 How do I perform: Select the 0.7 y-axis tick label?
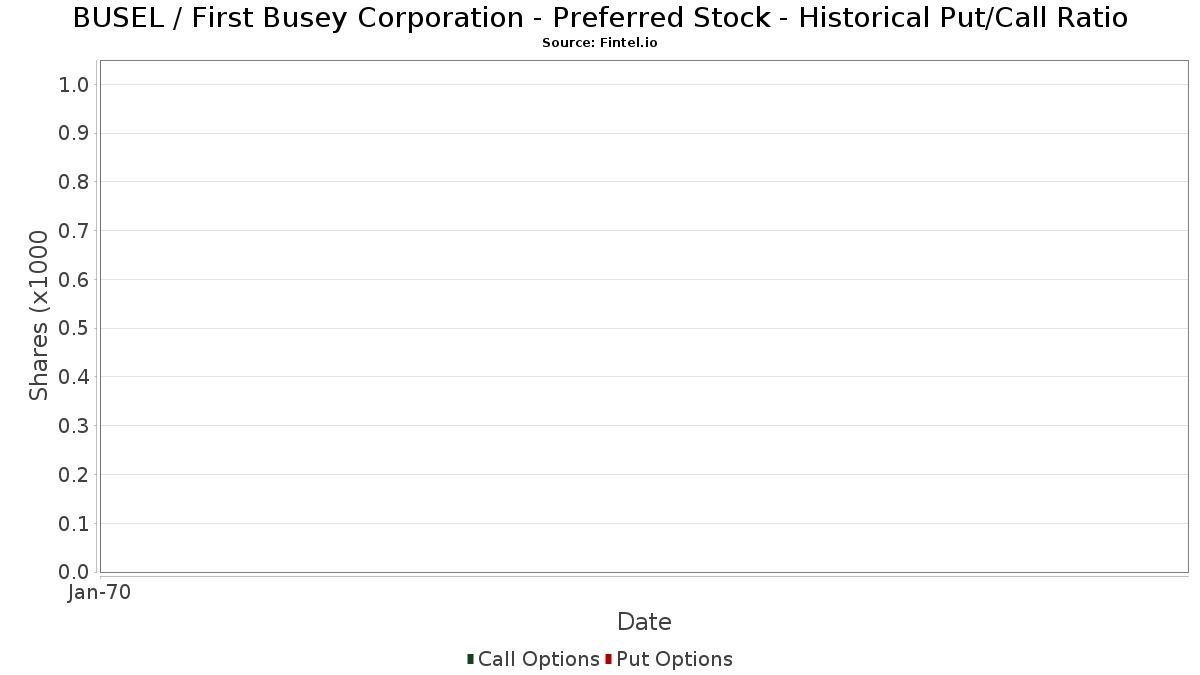coord(74,231)
